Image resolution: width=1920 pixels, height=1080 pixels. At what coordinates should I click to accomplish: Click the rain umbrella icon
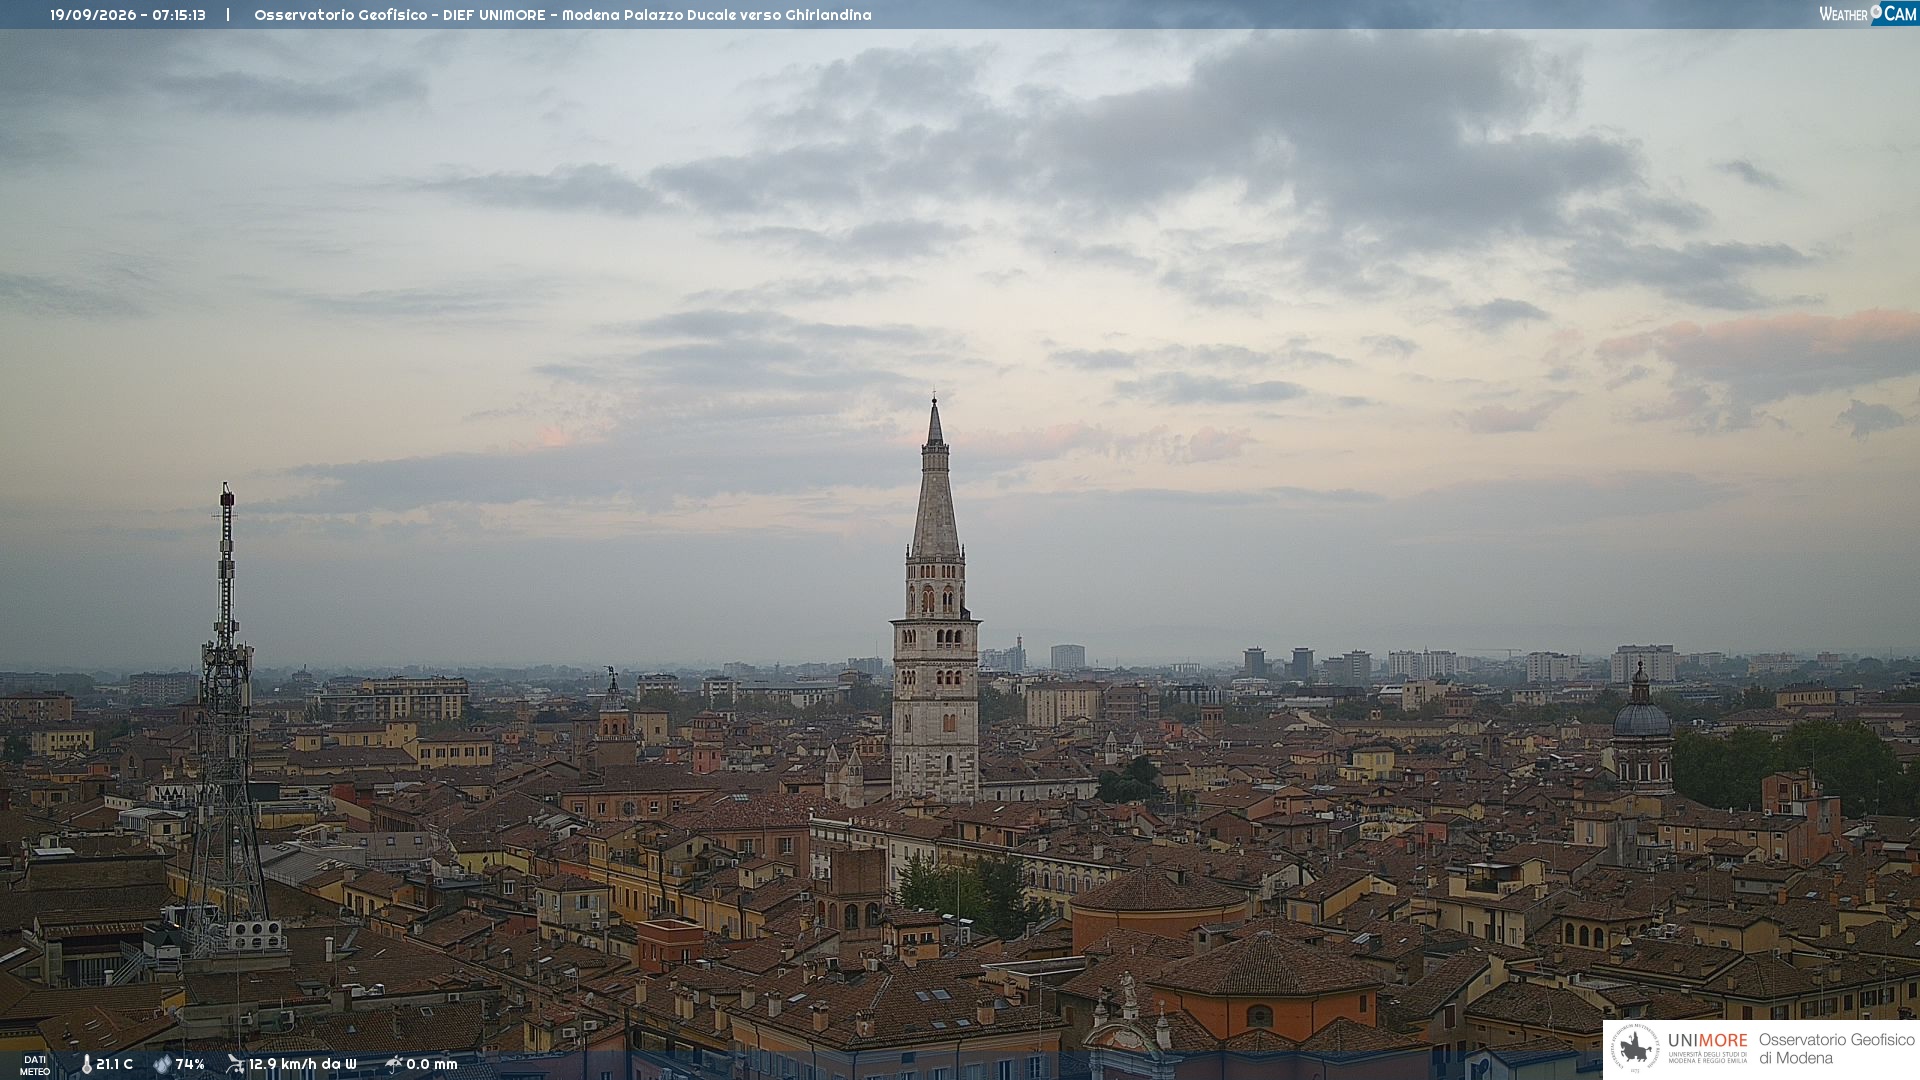tap(393, 1064)
